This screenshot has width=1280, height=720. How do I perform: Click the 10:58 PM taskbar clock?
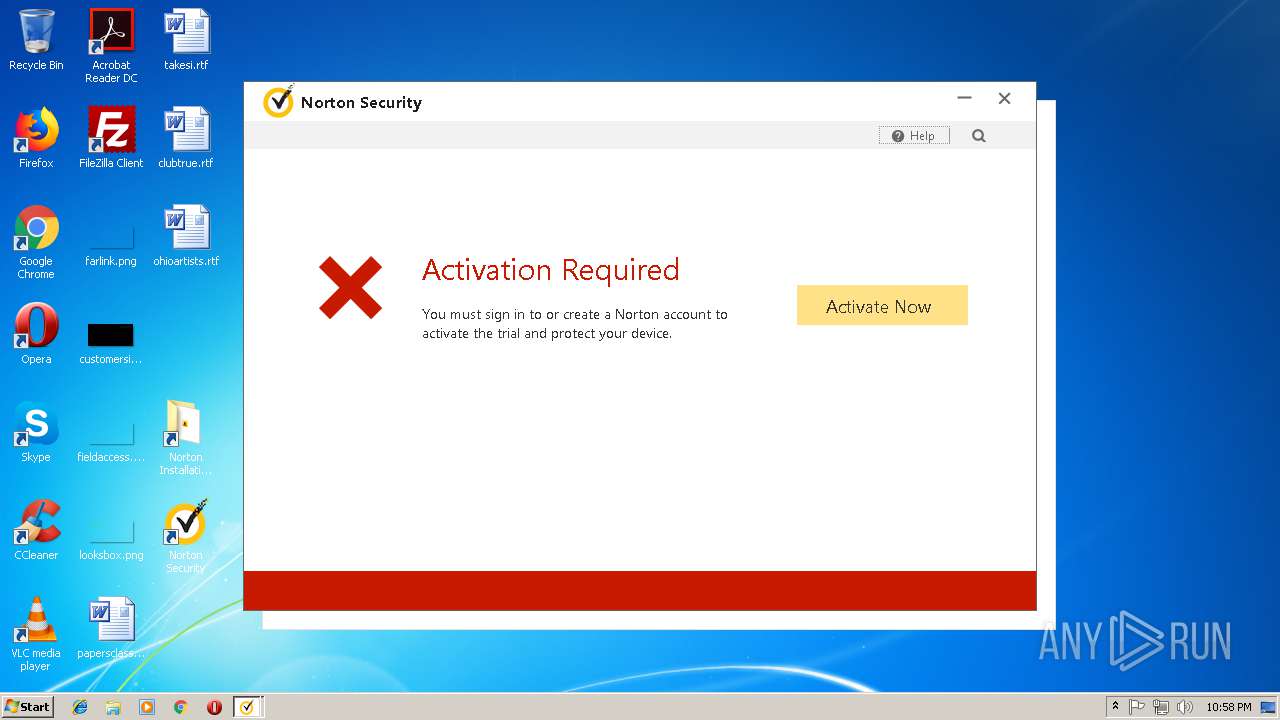click(1228, 707)
